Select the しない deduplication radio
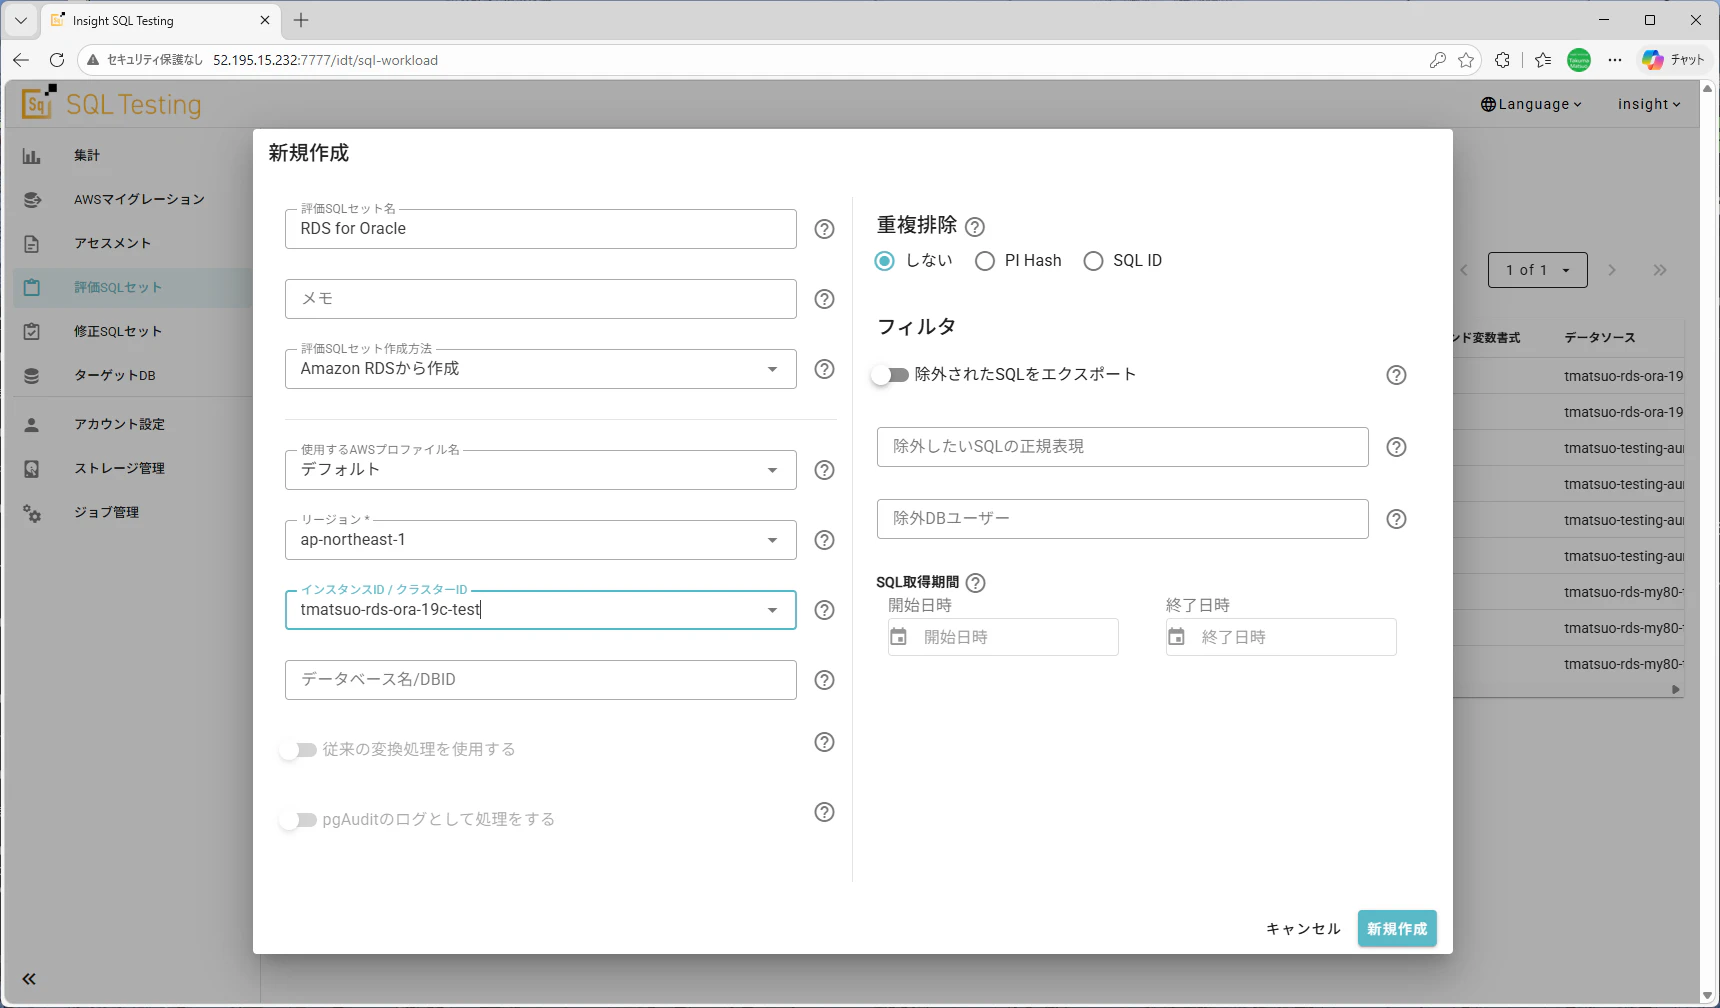Viewport: 1720px width, 1008px height. [x=884, y=261]
